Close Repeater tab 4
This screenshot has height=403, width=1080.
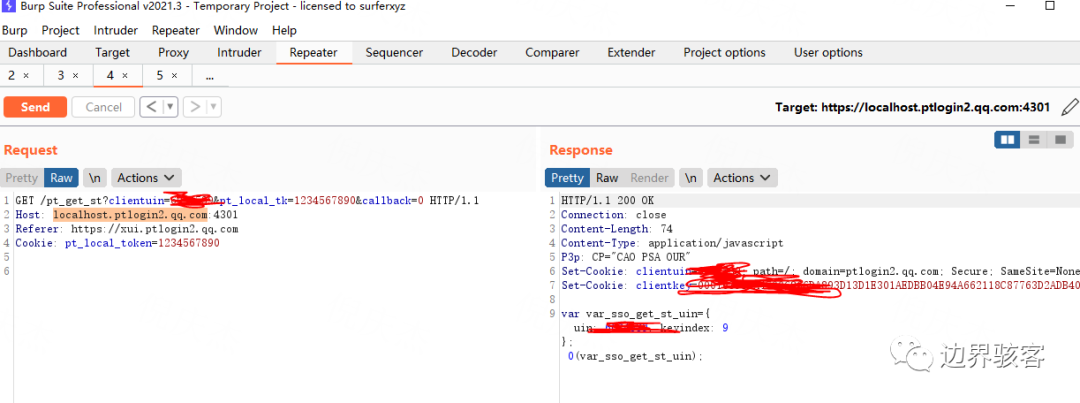[x=125, y=76]
